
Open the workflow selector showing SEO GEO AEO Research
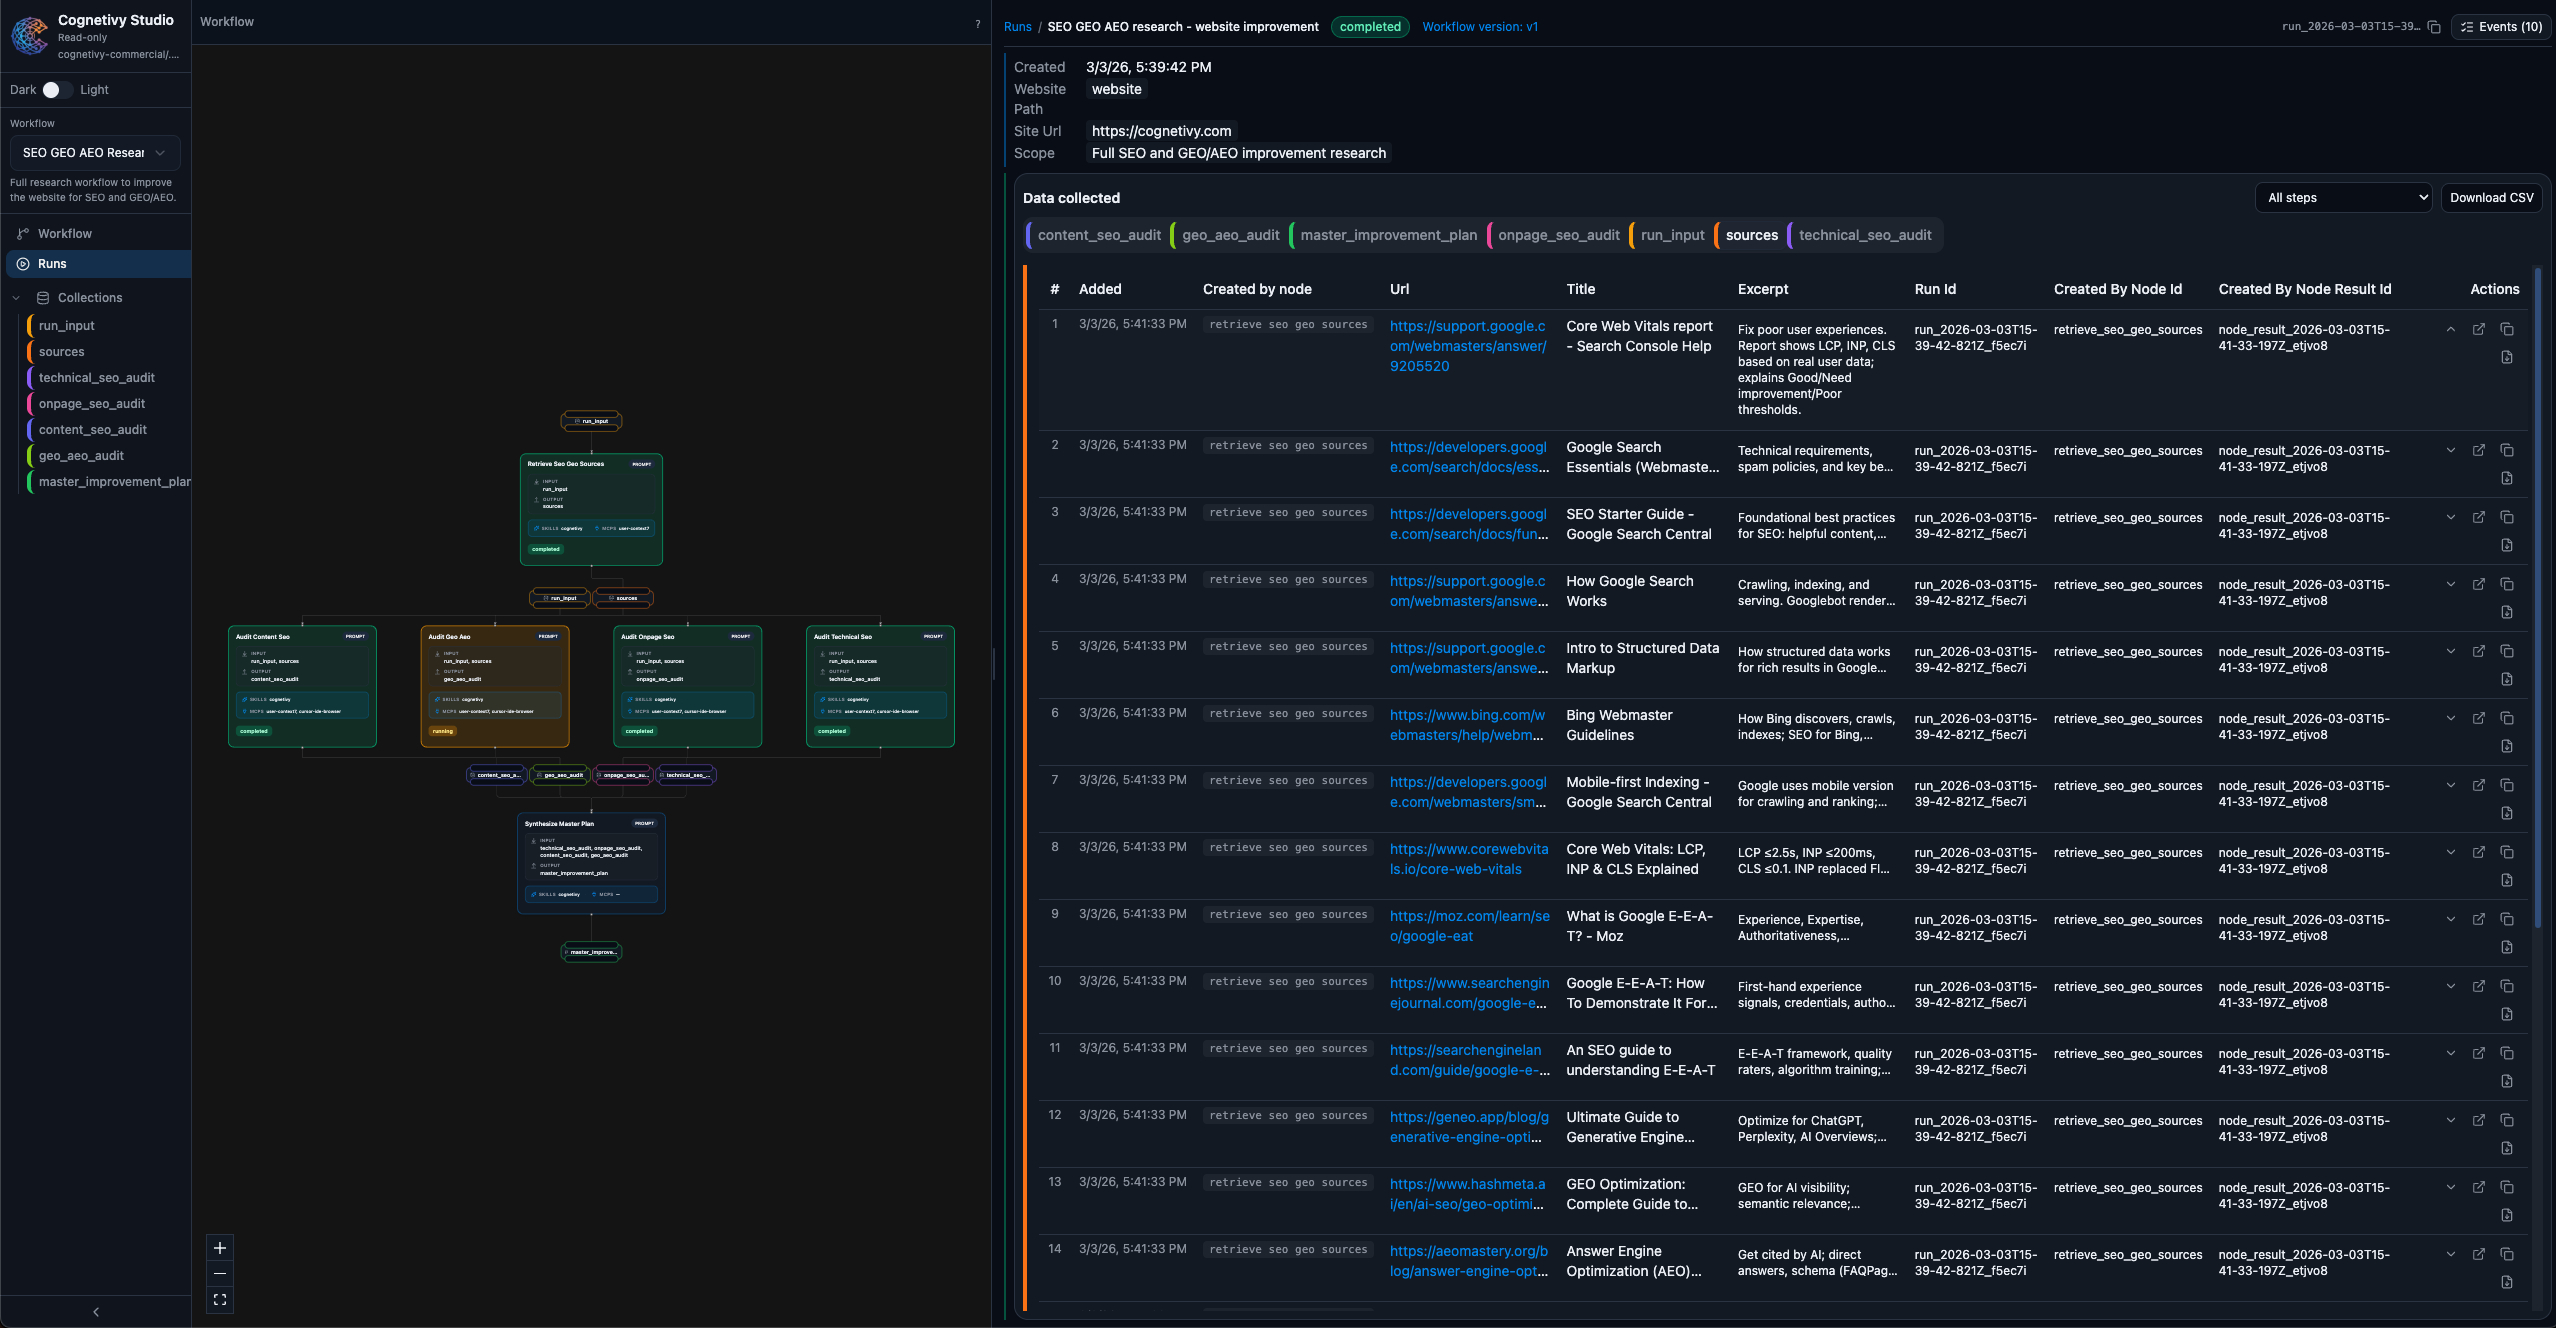point(94,152)
